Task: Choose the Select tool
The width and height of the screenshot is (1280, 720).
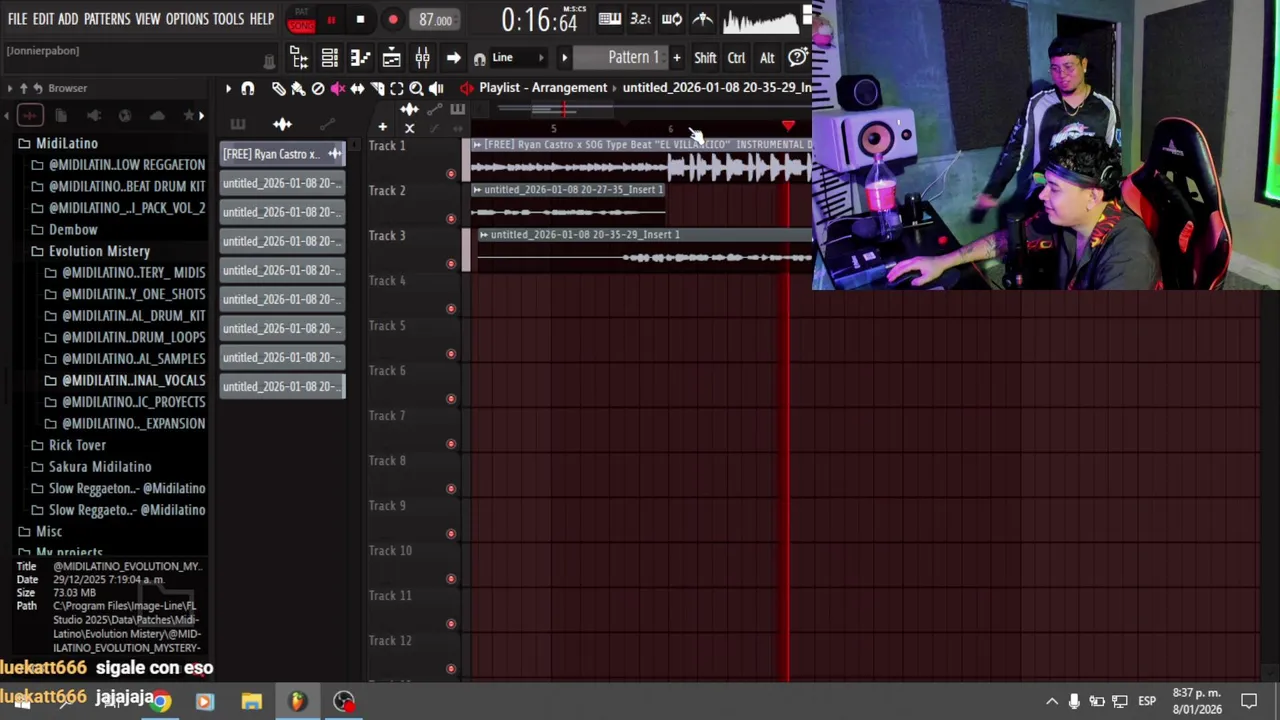Action: pos(397,88)
